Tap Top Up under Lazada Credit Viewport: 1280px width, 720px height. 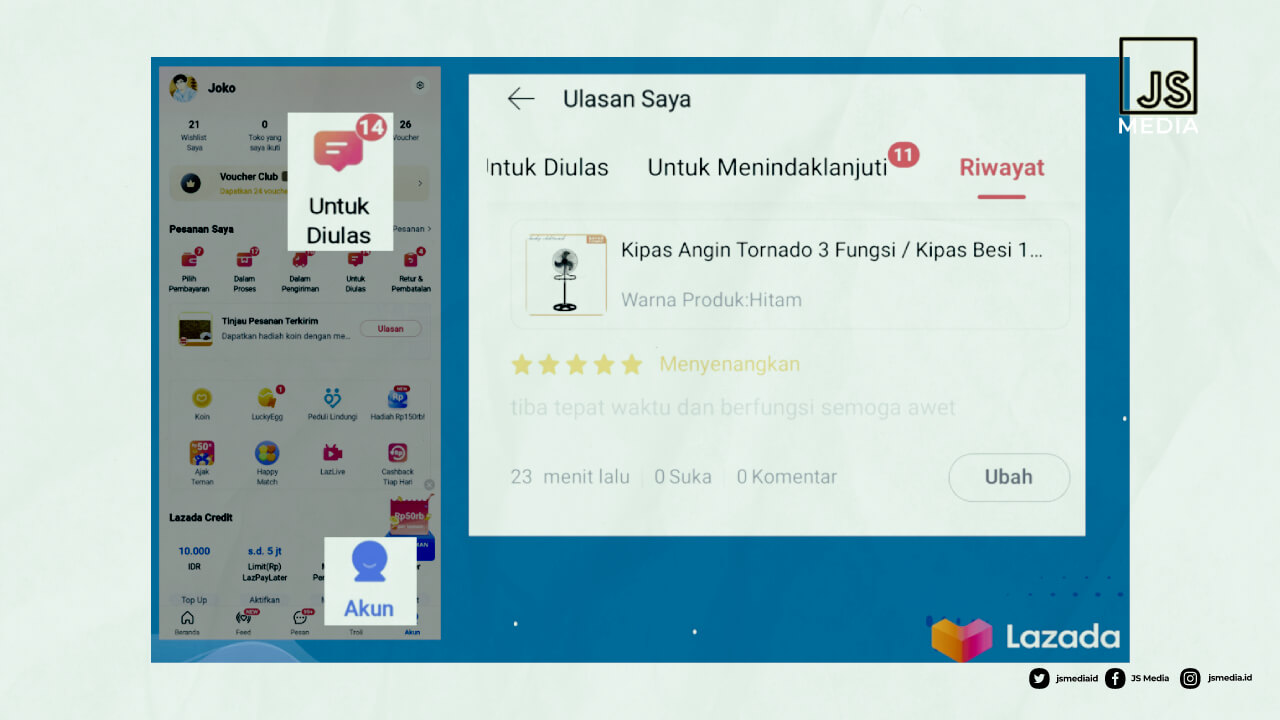click(x=194, y=600)
